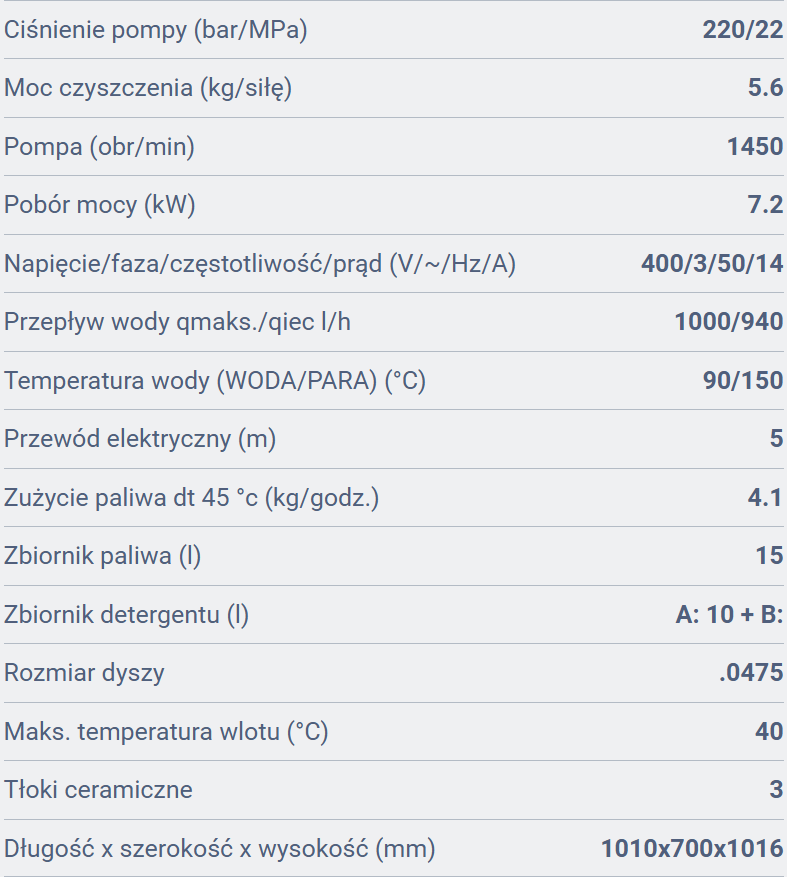The image size is (787, 877).
Task: Select the 1010x700x1016 dimensions value
Action: pyautogui.click(x=692, y=849)
